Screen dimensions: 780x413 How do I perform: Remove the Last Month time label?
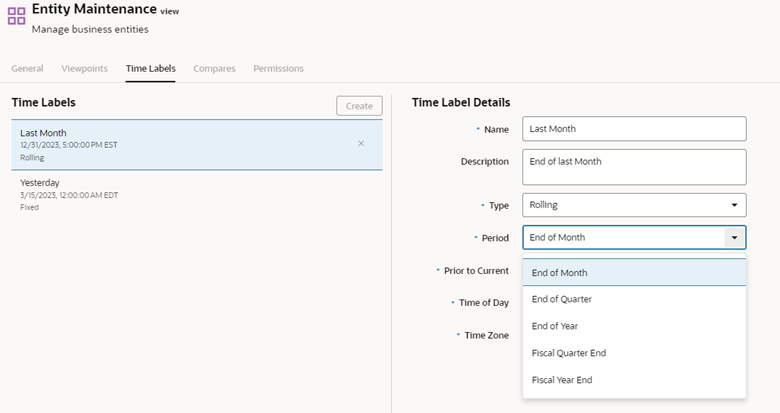pyautogui.click(x=361, y=143)
